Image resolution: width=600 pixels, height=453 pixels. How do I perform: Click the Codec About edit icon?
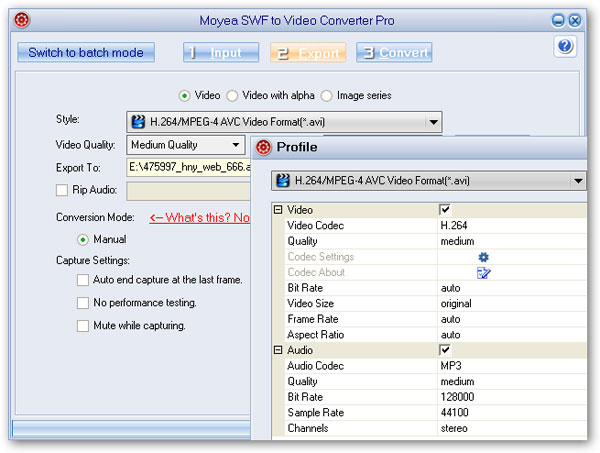[483, 272]
